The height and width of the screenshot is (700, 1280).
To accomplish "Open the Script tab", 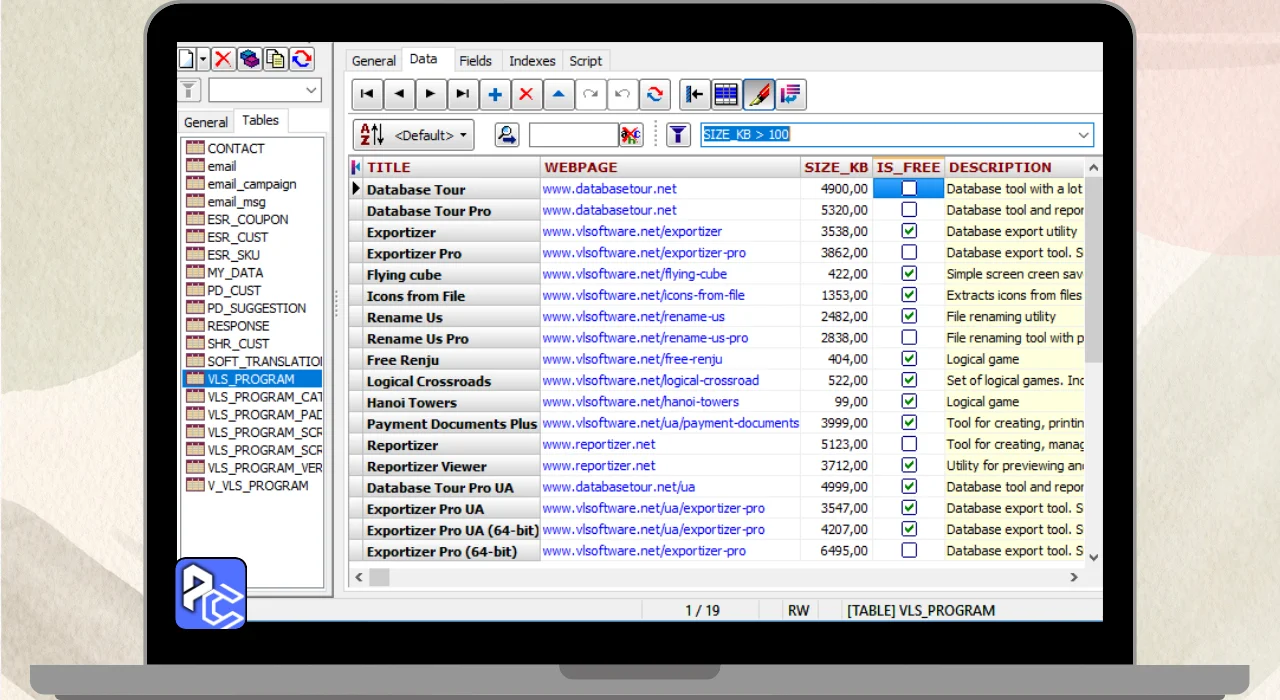I will (585, 61).
